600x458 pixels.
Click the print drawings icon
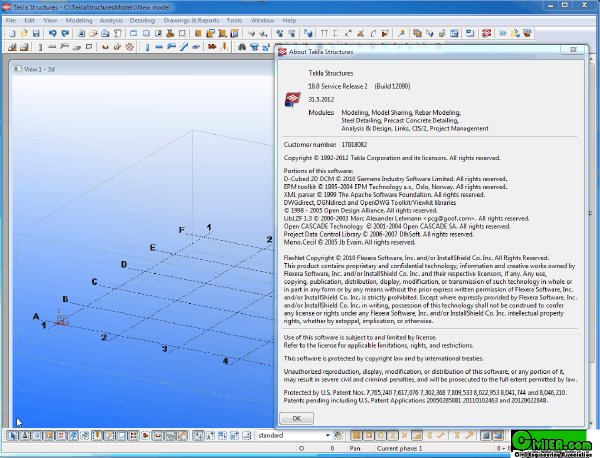click(x=105, y=34)
